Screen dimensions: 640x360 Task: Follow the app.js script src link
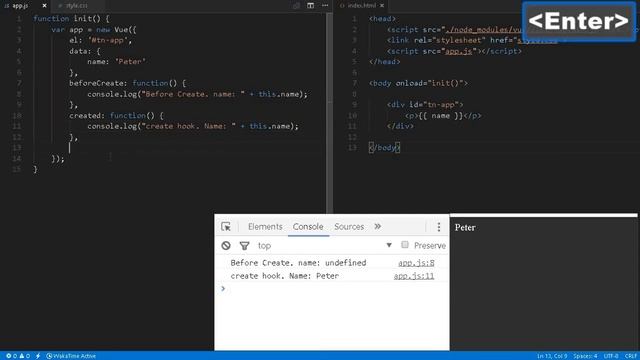459,51
